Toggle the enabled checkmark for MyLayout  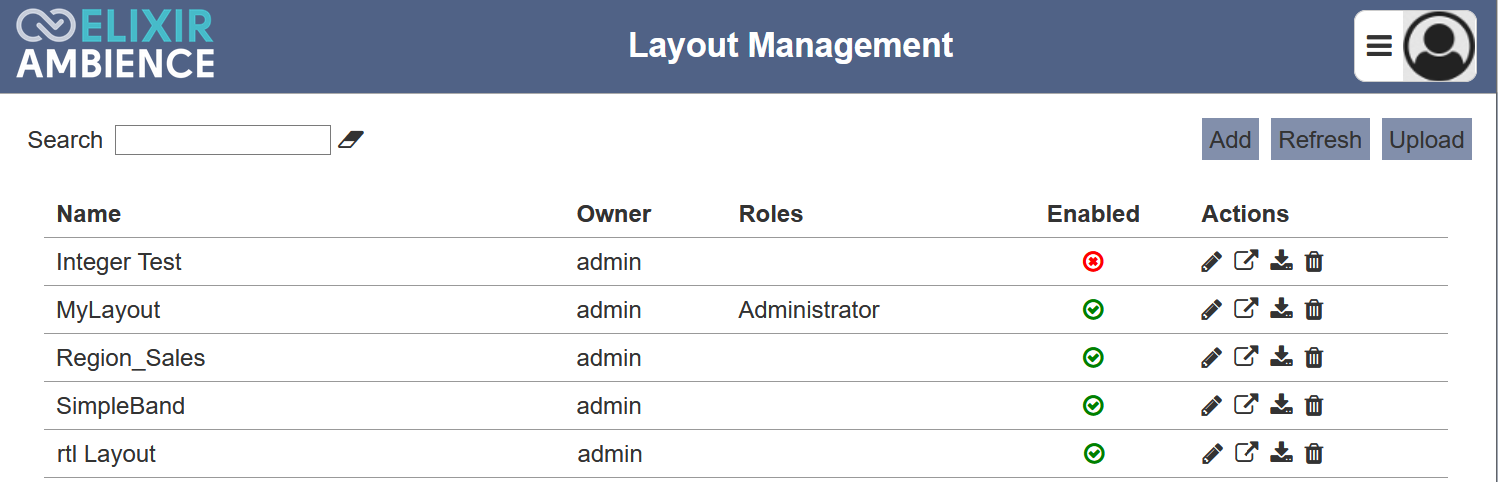[x=1093, y=310]
